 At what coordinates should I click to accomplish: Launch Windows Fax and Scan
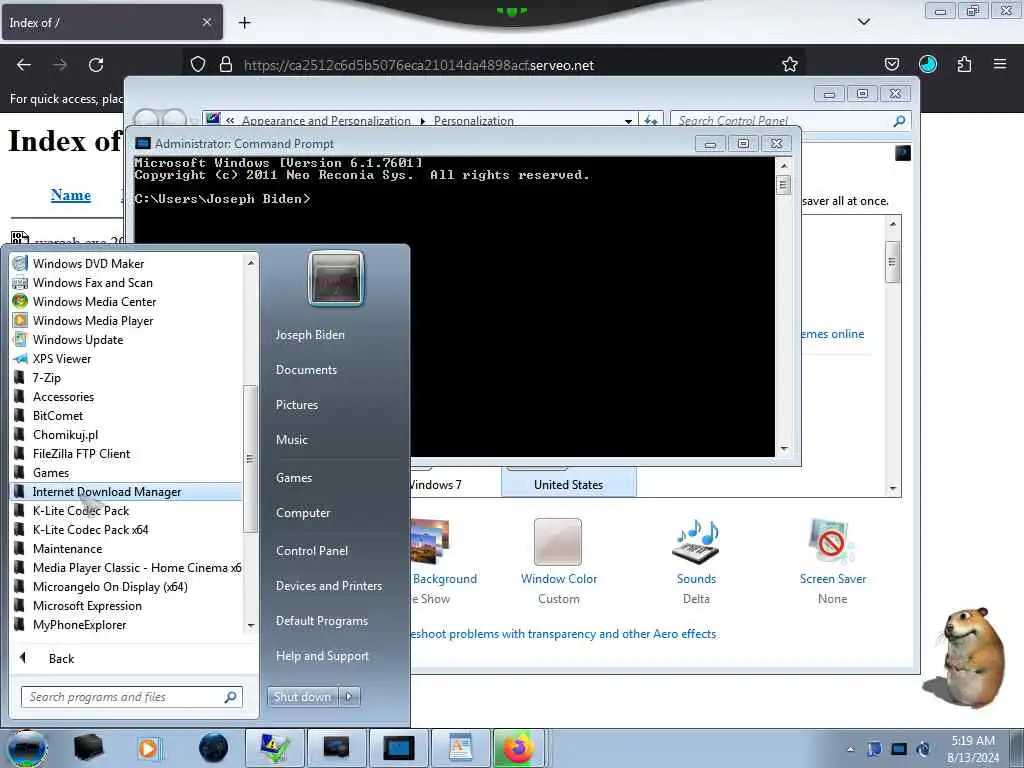[x=92, y=283]
